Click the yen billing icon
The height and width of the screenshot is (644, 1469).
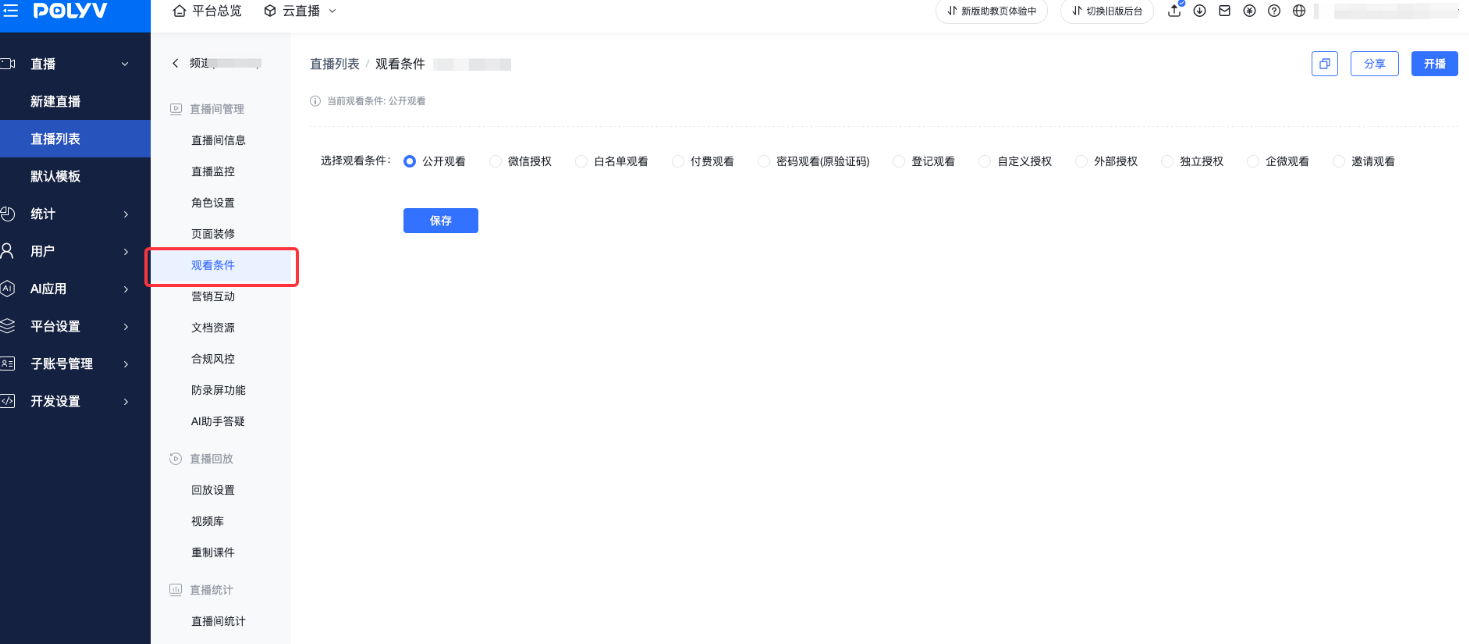click(x=1249, y=11)
